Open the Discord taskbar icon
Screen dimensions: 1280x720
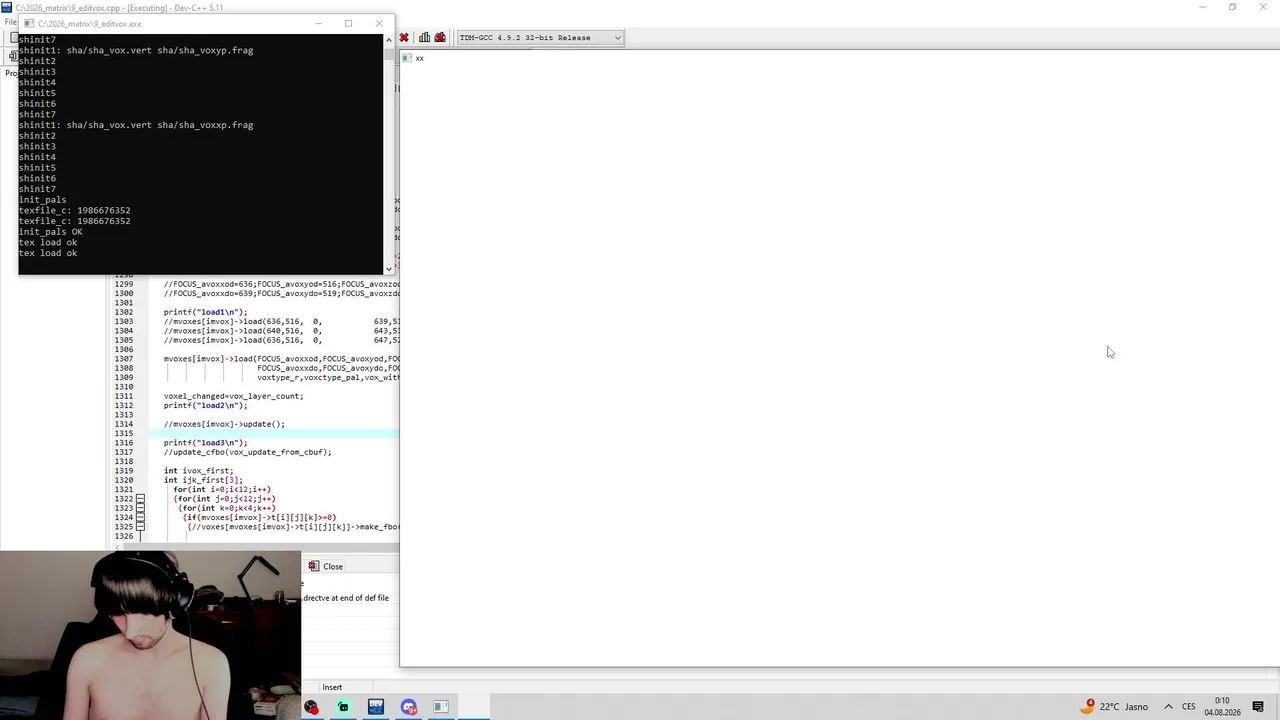[409, 707]
